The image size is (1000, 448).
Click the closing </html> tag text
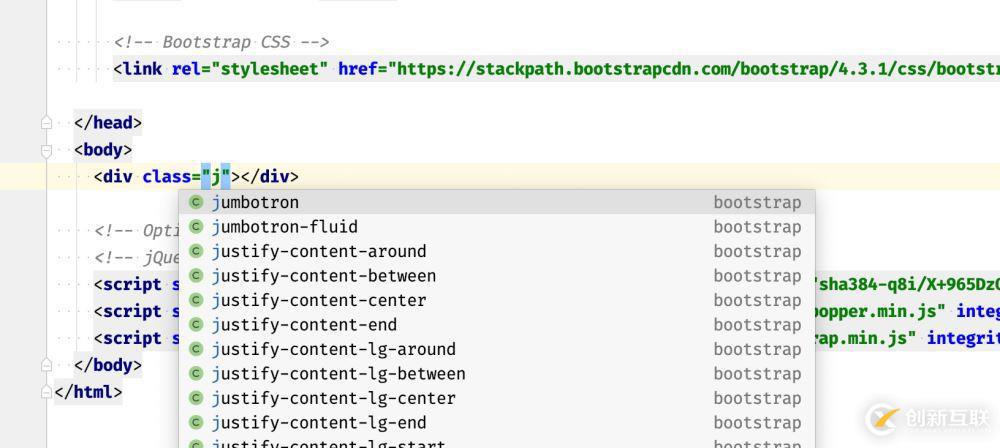[x=88, y=391]
